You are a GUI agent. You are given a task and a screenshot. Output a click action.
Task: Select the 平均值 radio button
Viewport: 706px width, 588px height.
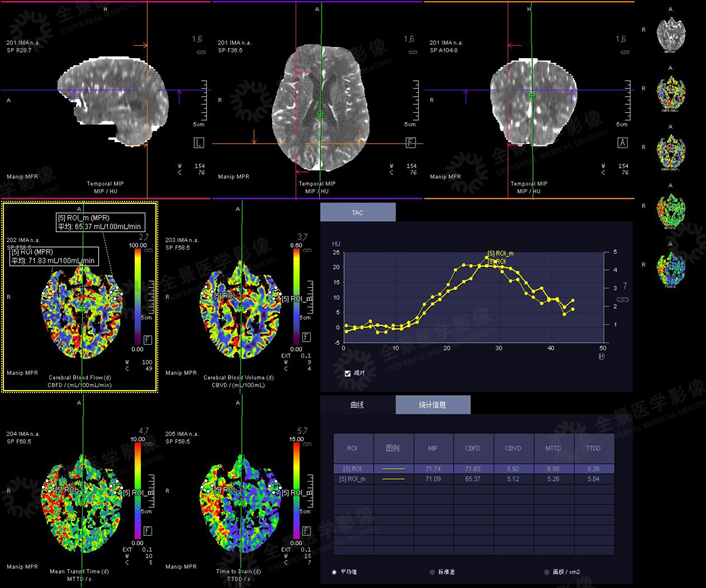point(334,571)
